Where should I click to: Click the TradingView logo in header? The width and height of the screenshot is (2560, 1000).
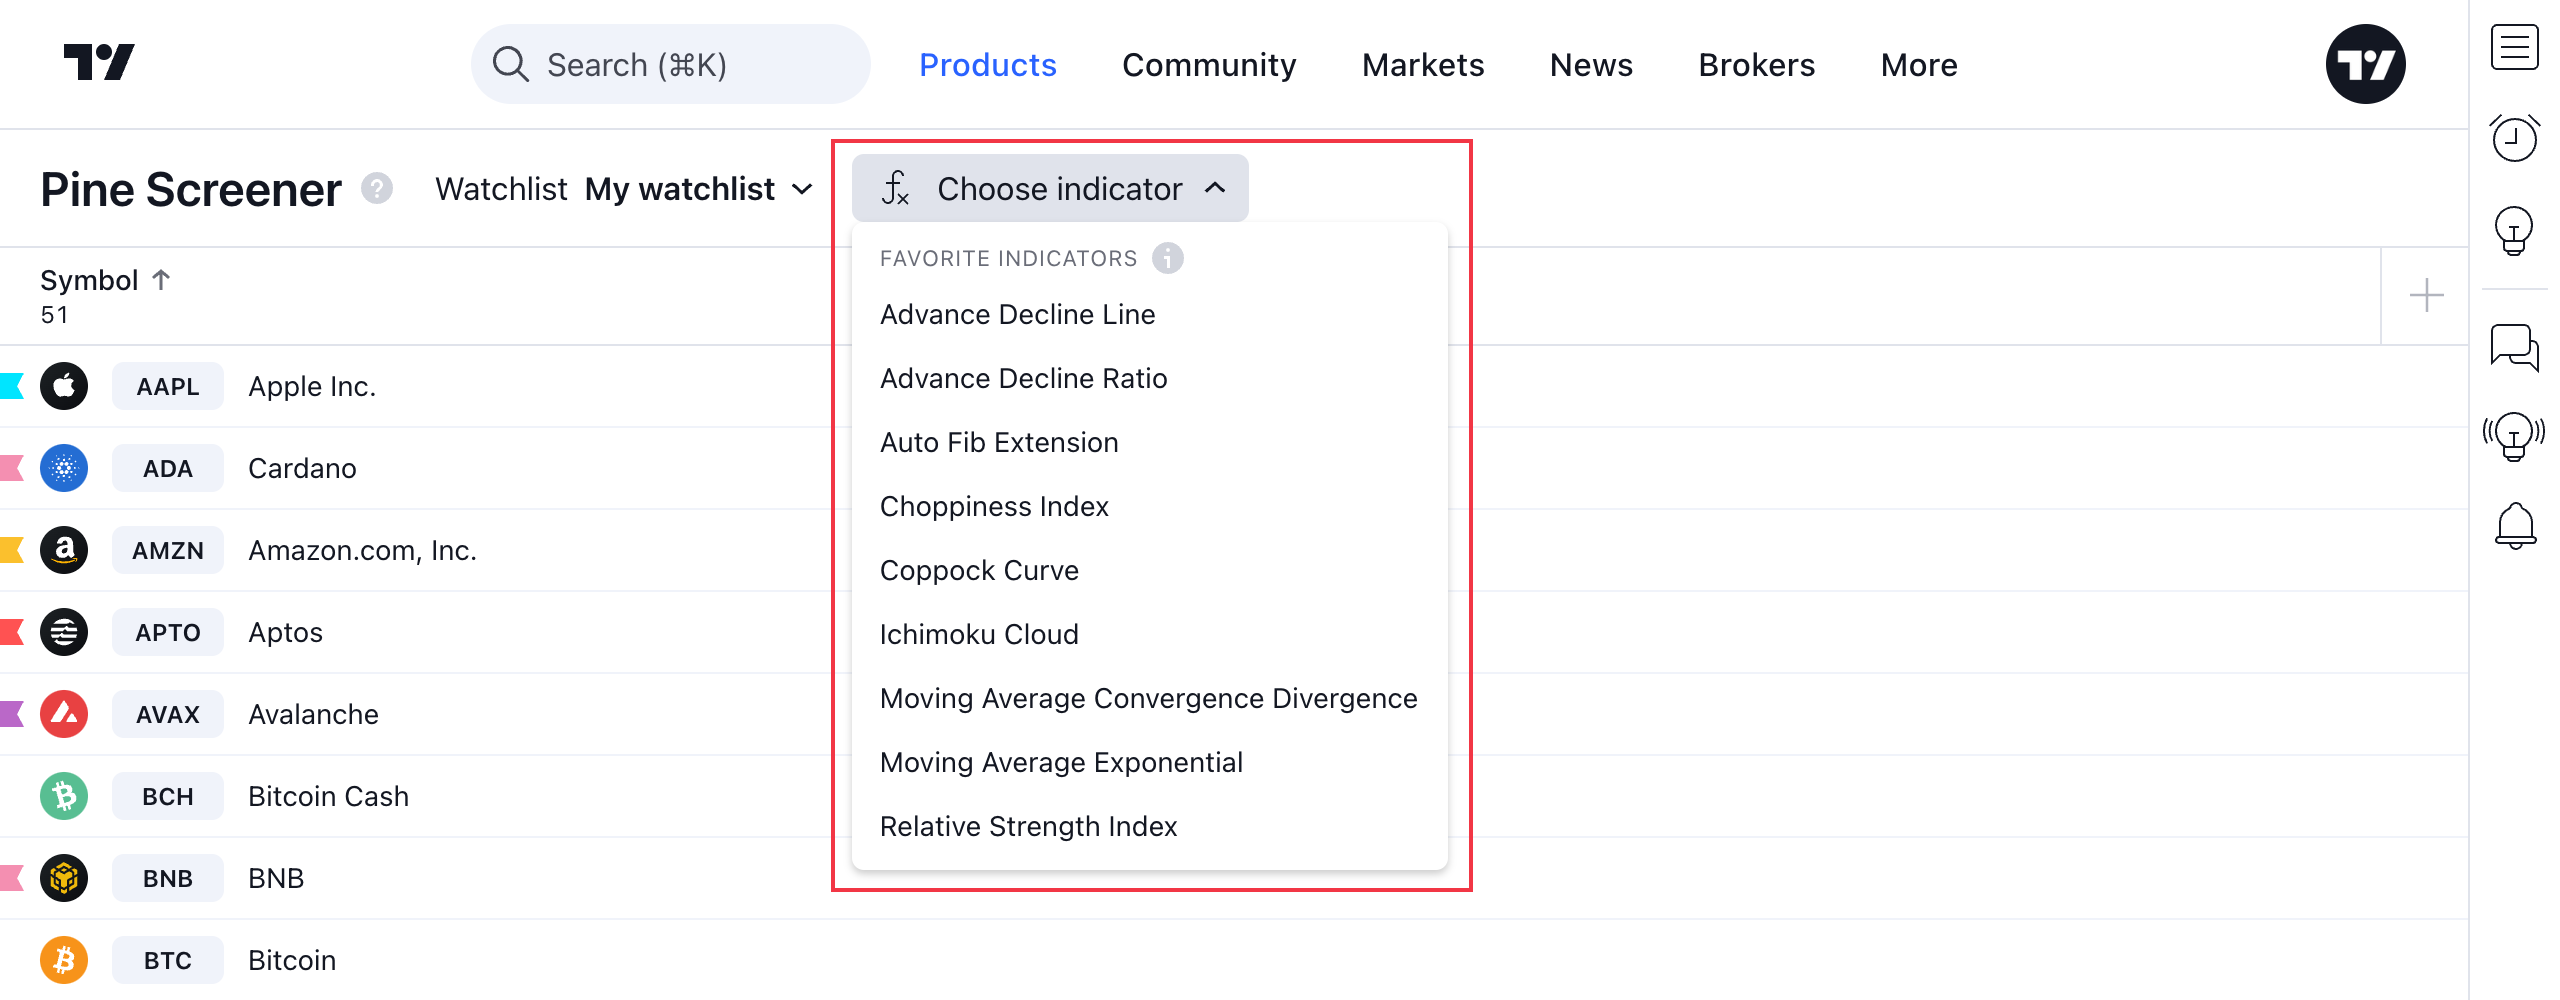[99, 63]
